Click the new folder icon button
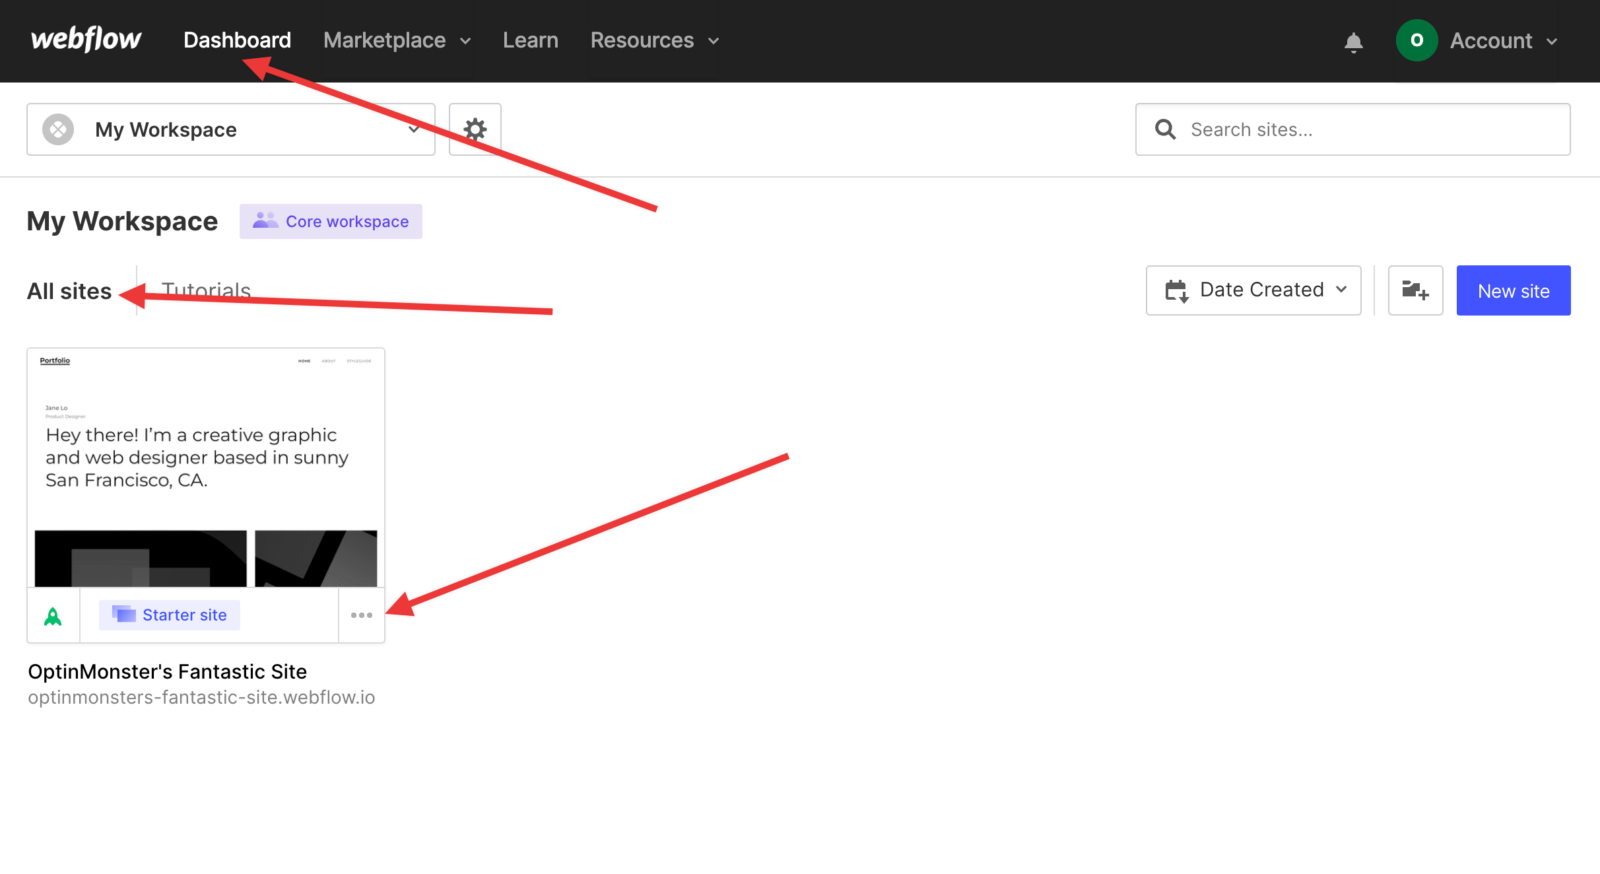 tap(1415, 290)
